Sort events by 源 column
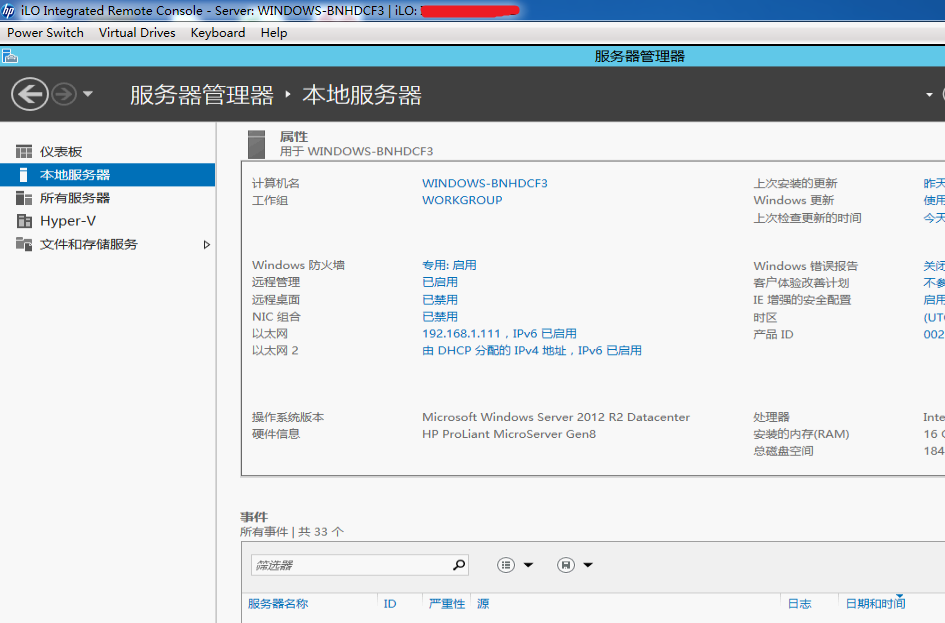 tap(483, 603)
